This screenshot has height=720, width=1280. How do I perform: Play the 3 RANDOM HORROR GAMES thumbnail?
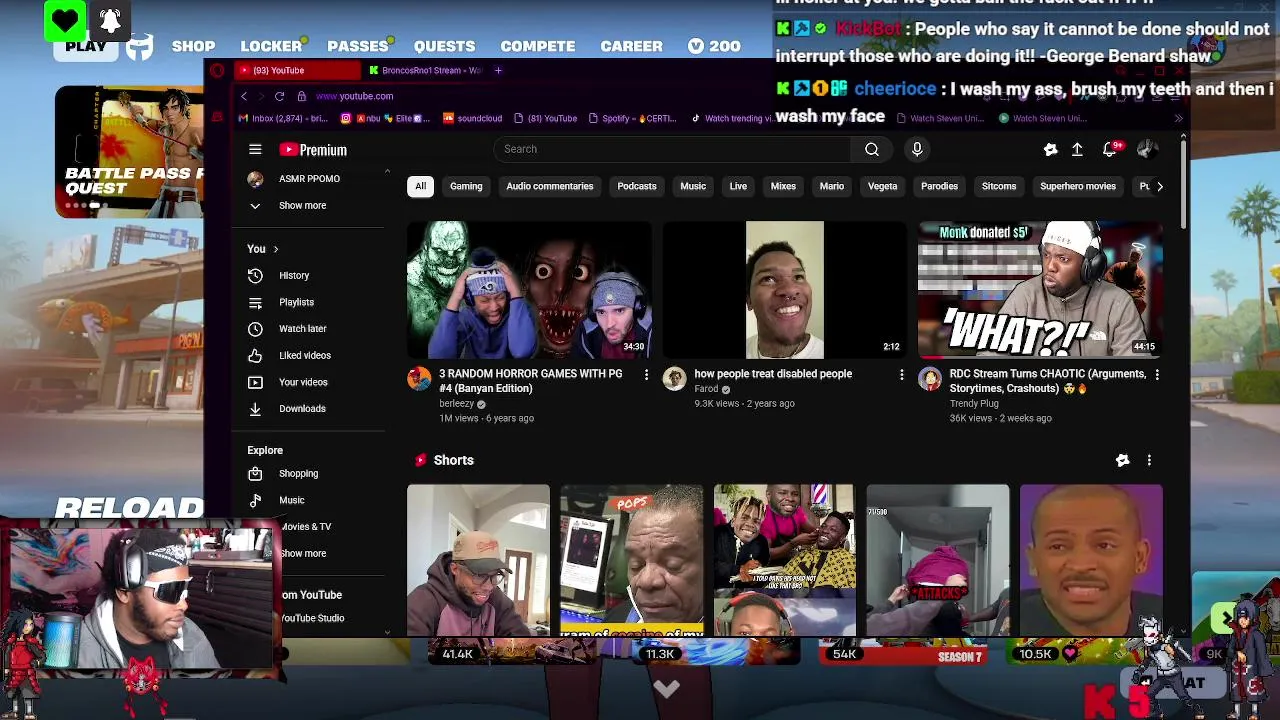(529, 290)
